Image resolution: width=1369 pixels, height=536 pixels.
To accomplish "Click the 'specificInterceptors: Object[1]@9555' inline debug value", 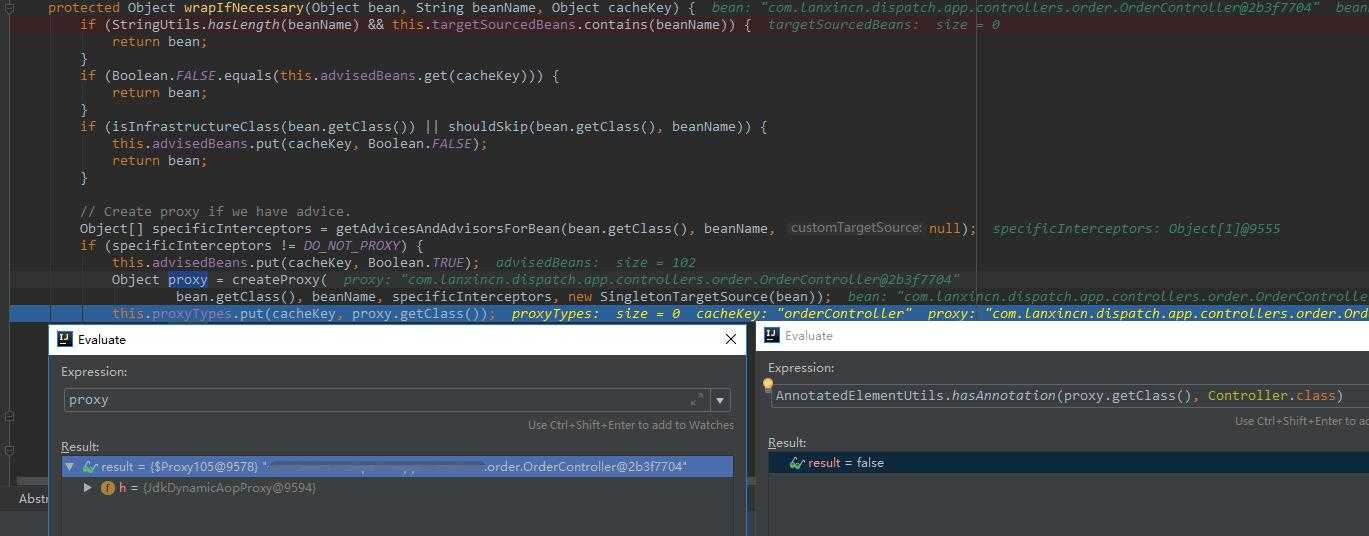I will point(1136,229).
